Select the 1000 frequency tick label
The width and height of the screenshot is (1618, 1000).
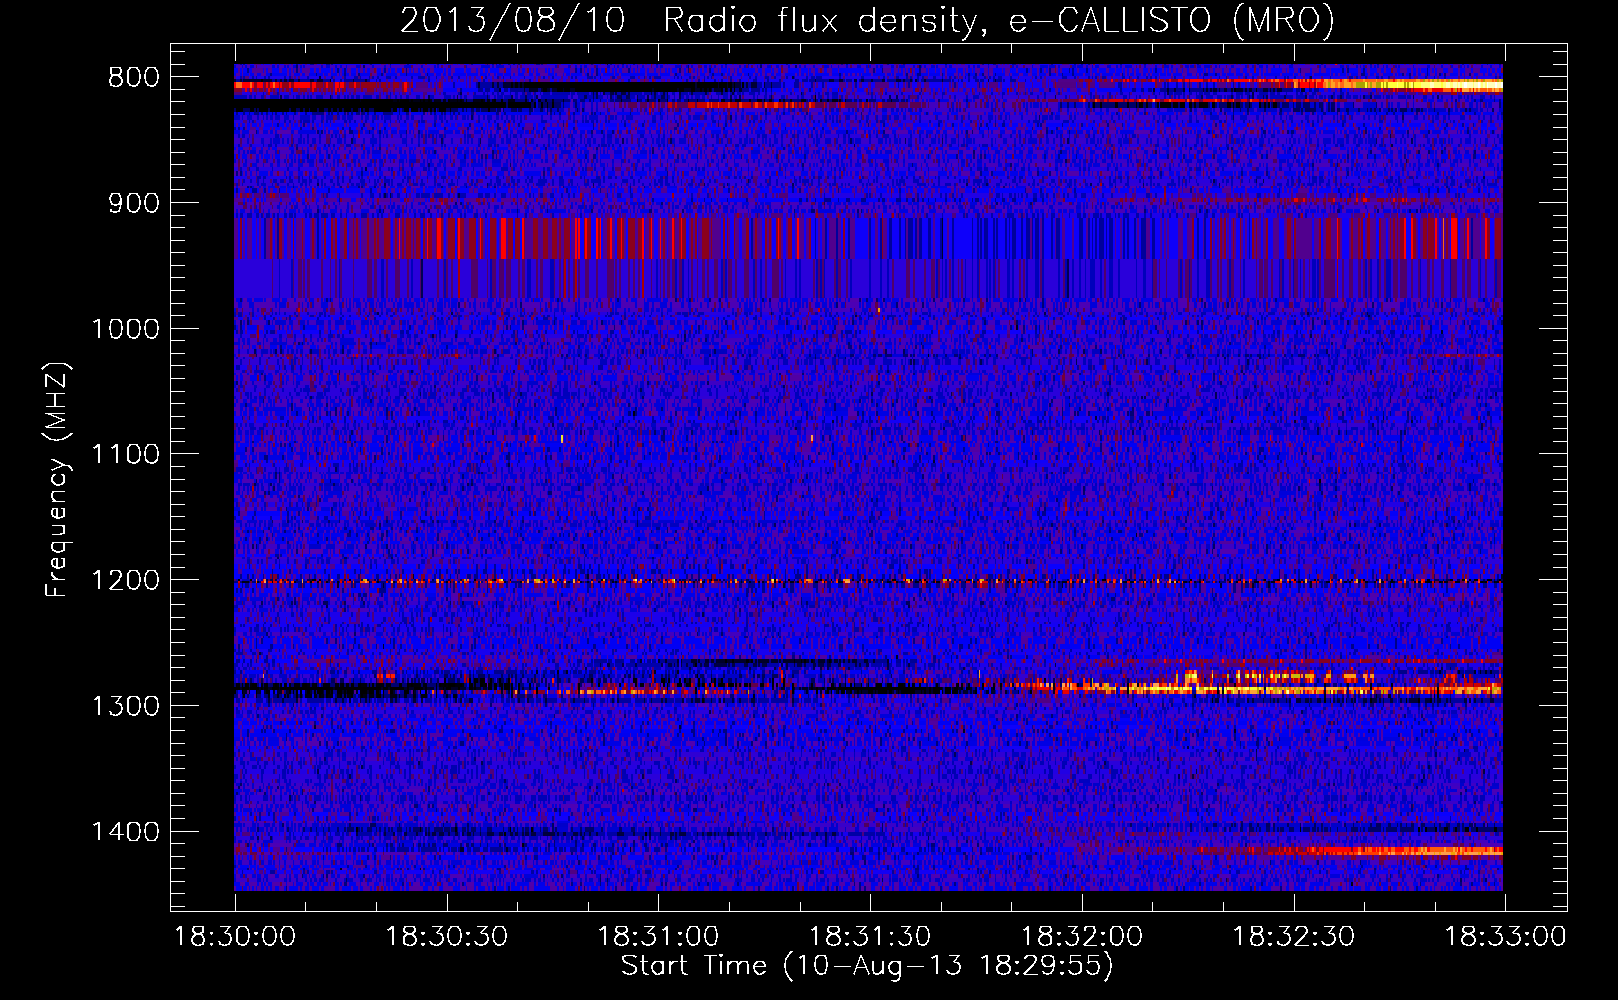pyautogui.click(x=125, y=329)
